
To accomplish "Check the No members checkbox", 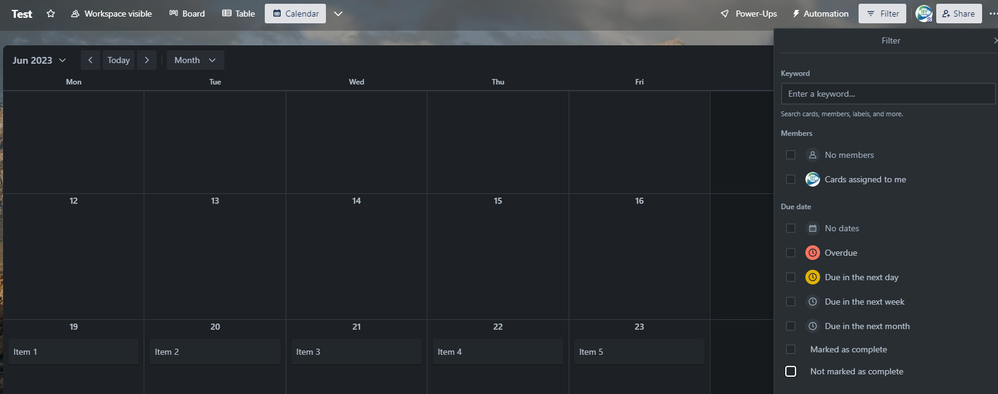I will pyautogui.click(x=791, y=155).
